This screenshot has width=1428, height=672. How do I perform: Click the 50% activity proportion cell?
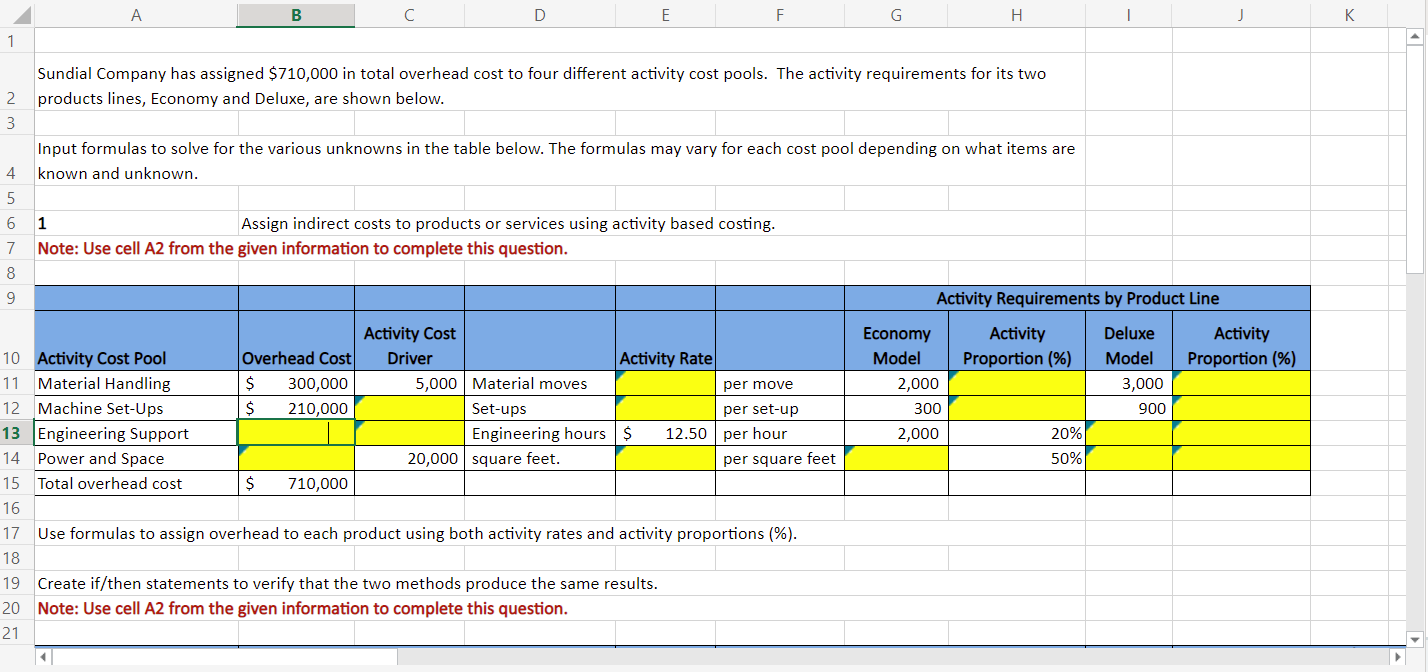pos(1016,458)
